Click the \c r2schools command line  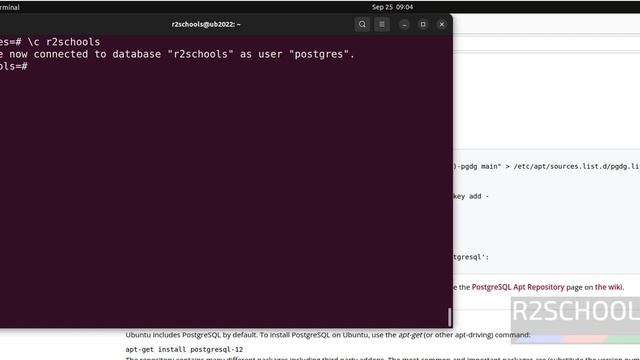point(50,42)
